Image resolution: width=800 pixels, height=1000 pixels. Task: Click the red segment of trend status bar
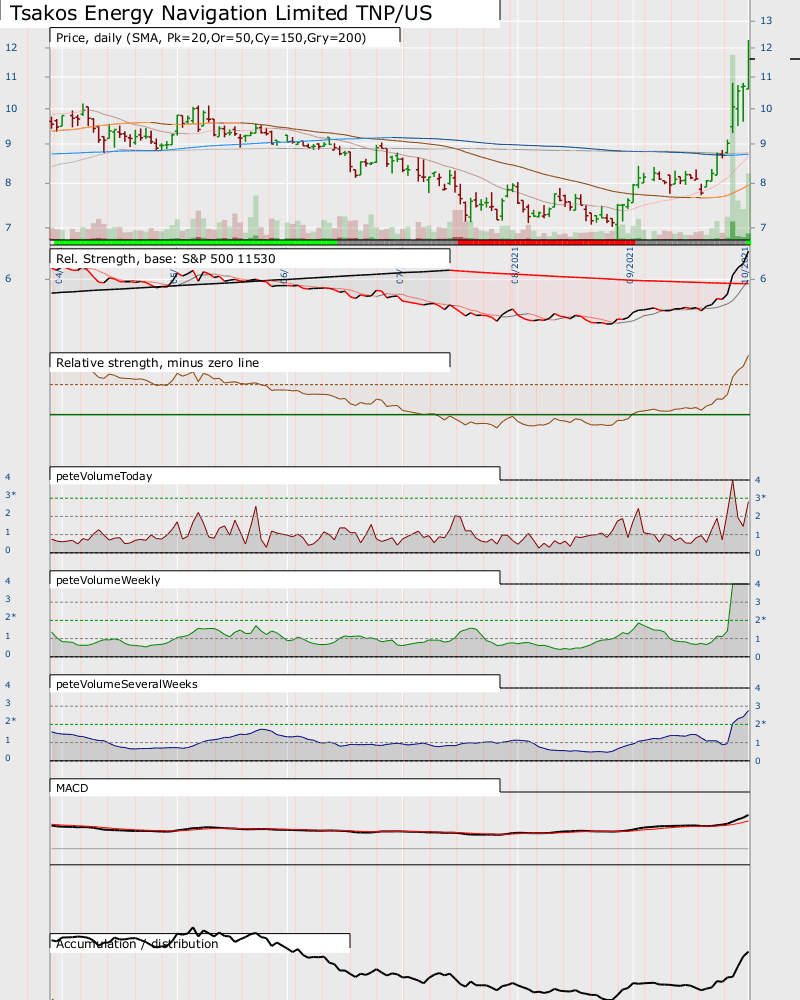547,242
